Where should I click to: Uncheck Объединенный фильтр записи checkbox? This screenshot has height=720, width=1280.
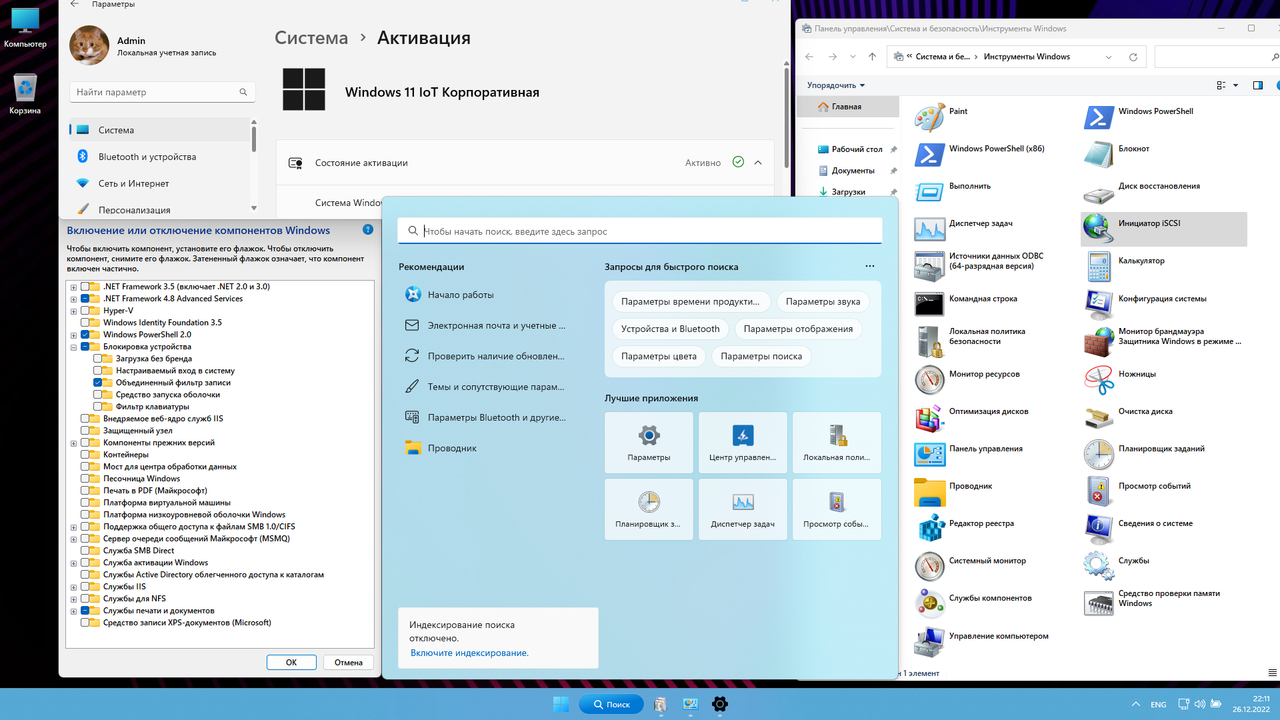(x=97, y=383)
